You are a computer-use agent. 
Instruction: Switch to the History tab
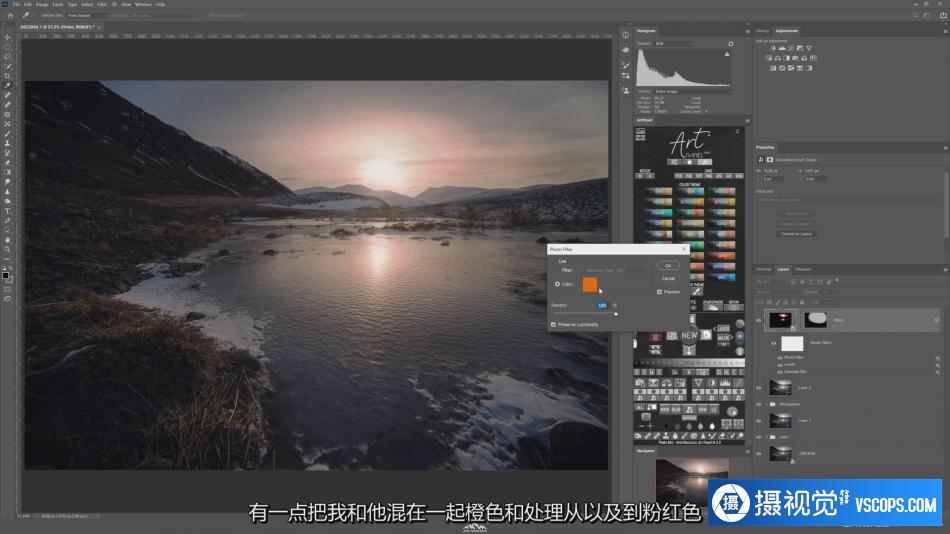point(762,31)
